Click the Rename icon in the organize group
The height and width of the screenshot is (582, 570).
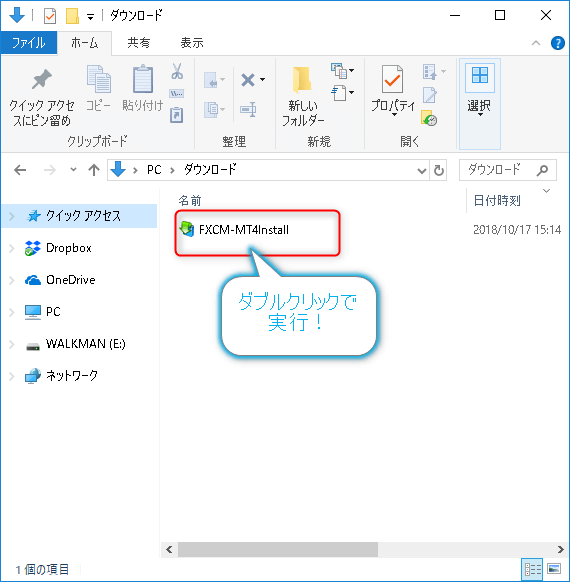pos(248,109)
